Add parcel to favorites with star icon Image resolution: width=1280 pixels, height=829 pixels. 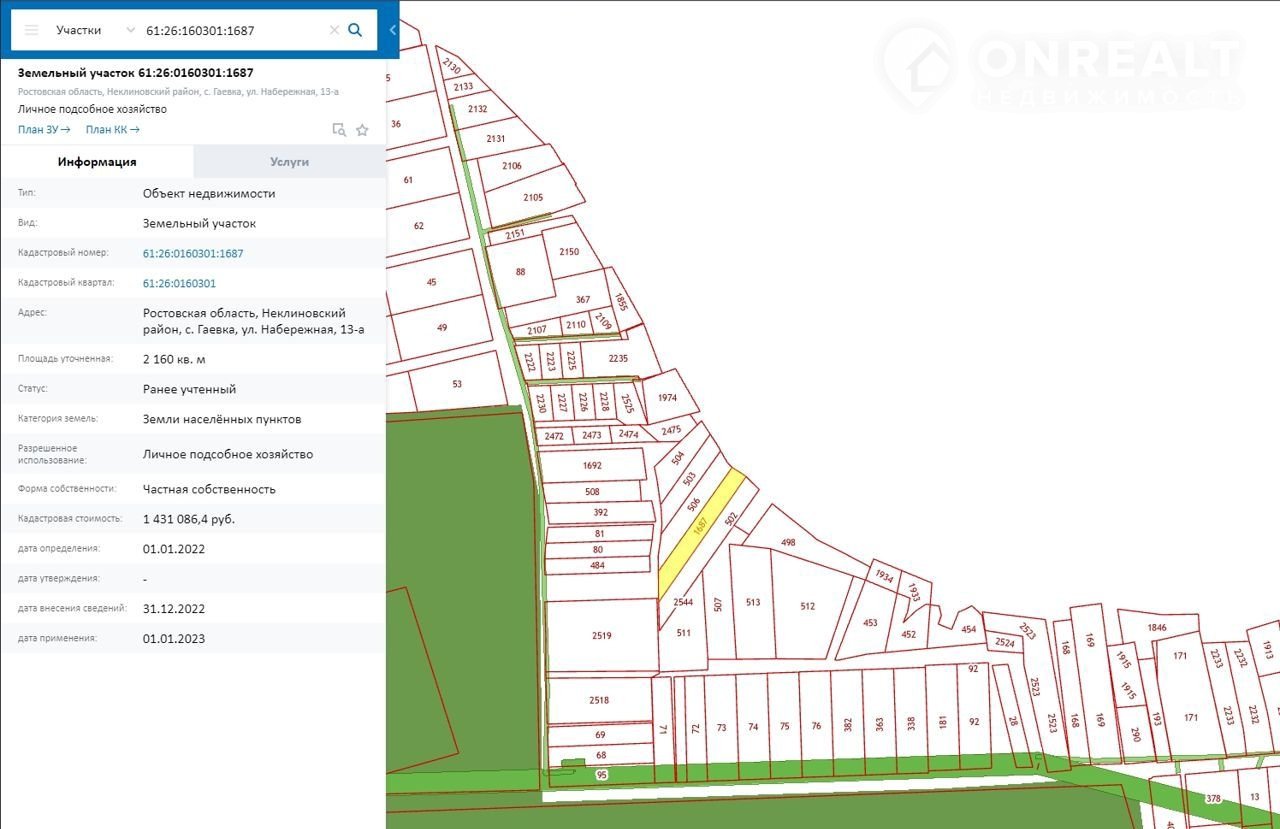[x=362, y=130]
